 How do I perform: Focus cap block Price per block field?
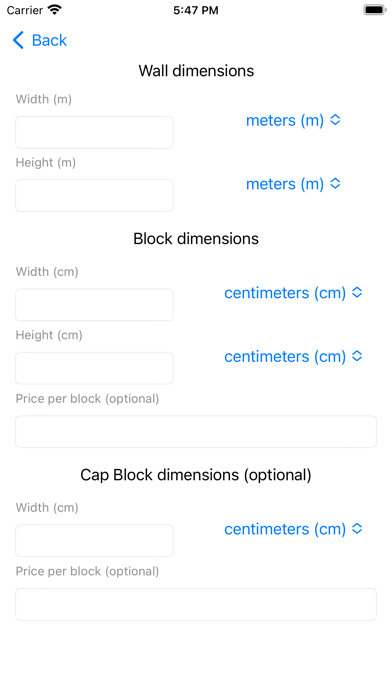(x=196, y=604)
